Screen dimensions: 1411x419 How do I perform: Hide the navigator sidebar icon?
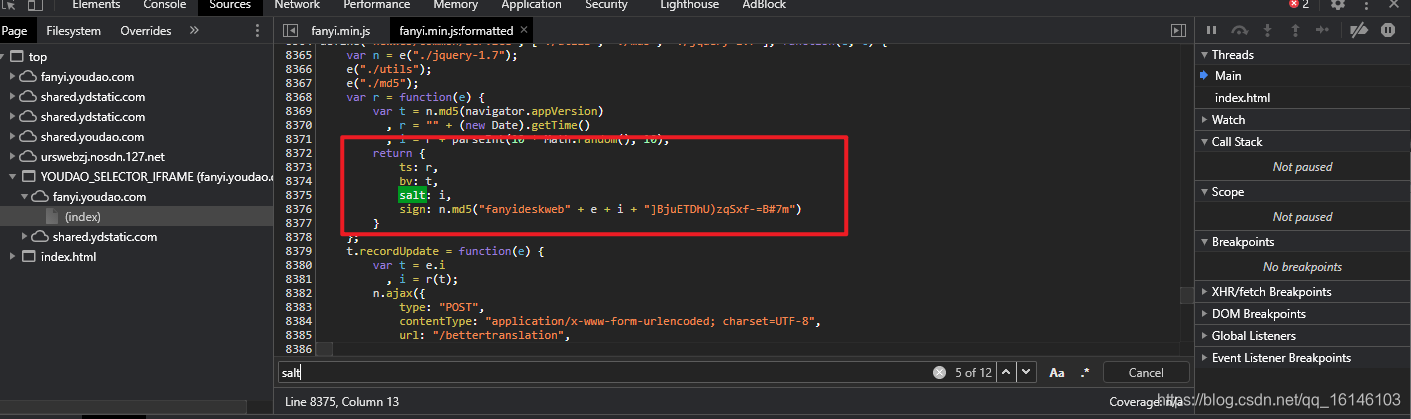[x=290, y=31]
